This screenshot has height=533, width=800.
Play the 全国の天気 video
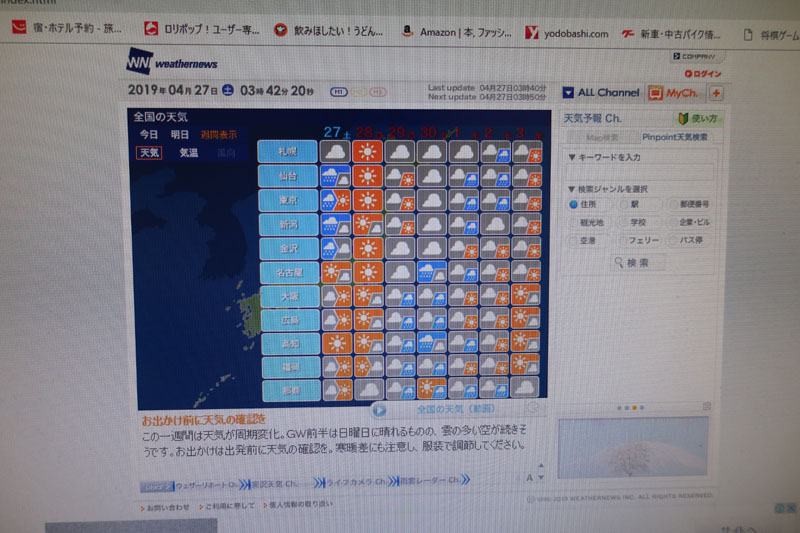(380, 408)
